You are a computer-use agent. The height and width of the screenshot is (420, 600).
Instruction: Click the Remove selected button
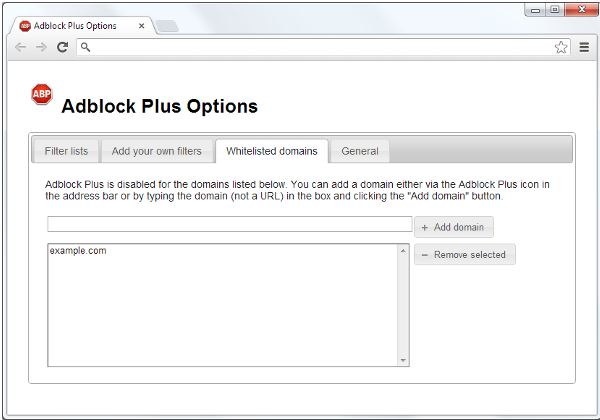[465, 255]
